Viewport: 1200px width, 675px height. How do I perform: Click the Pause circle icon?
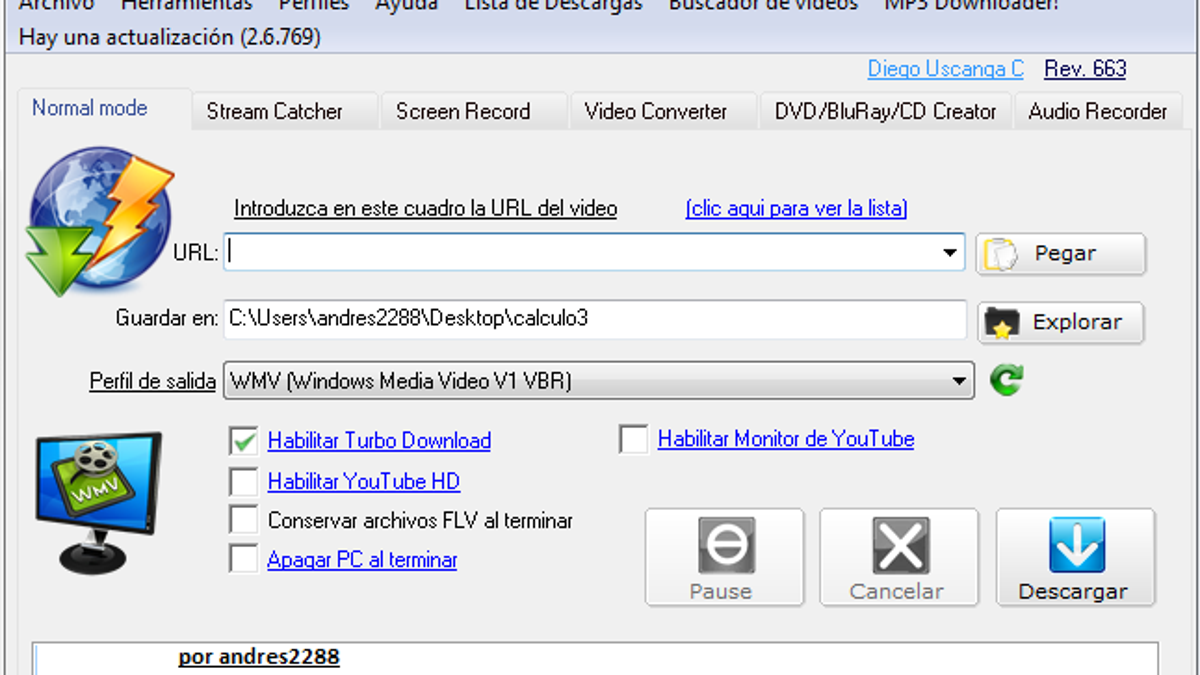[x=725, y=545]
